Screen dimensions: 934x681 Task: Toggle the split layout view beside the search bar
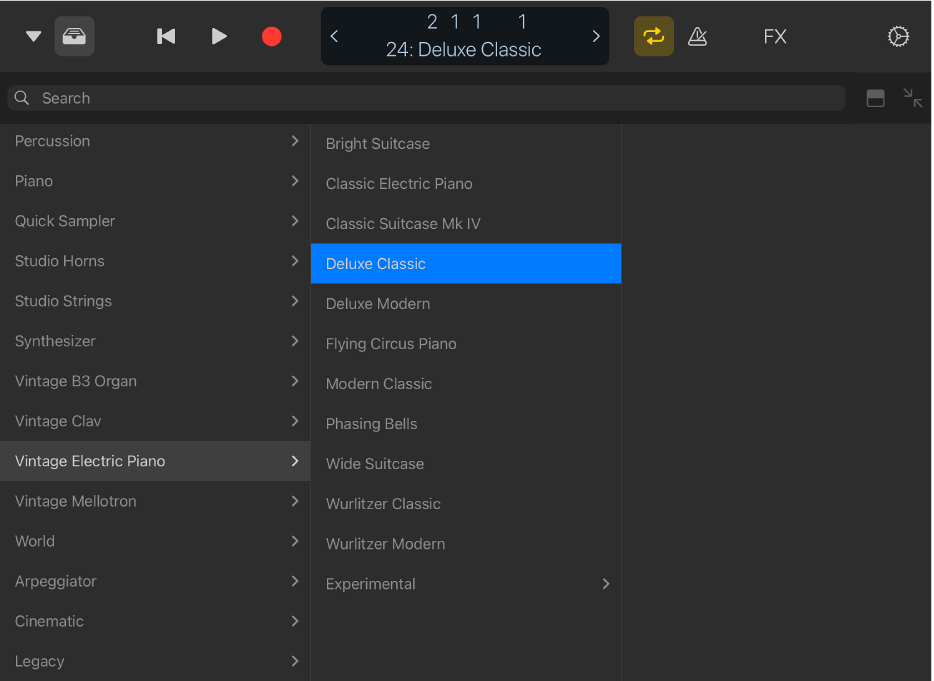coord(875,98)
